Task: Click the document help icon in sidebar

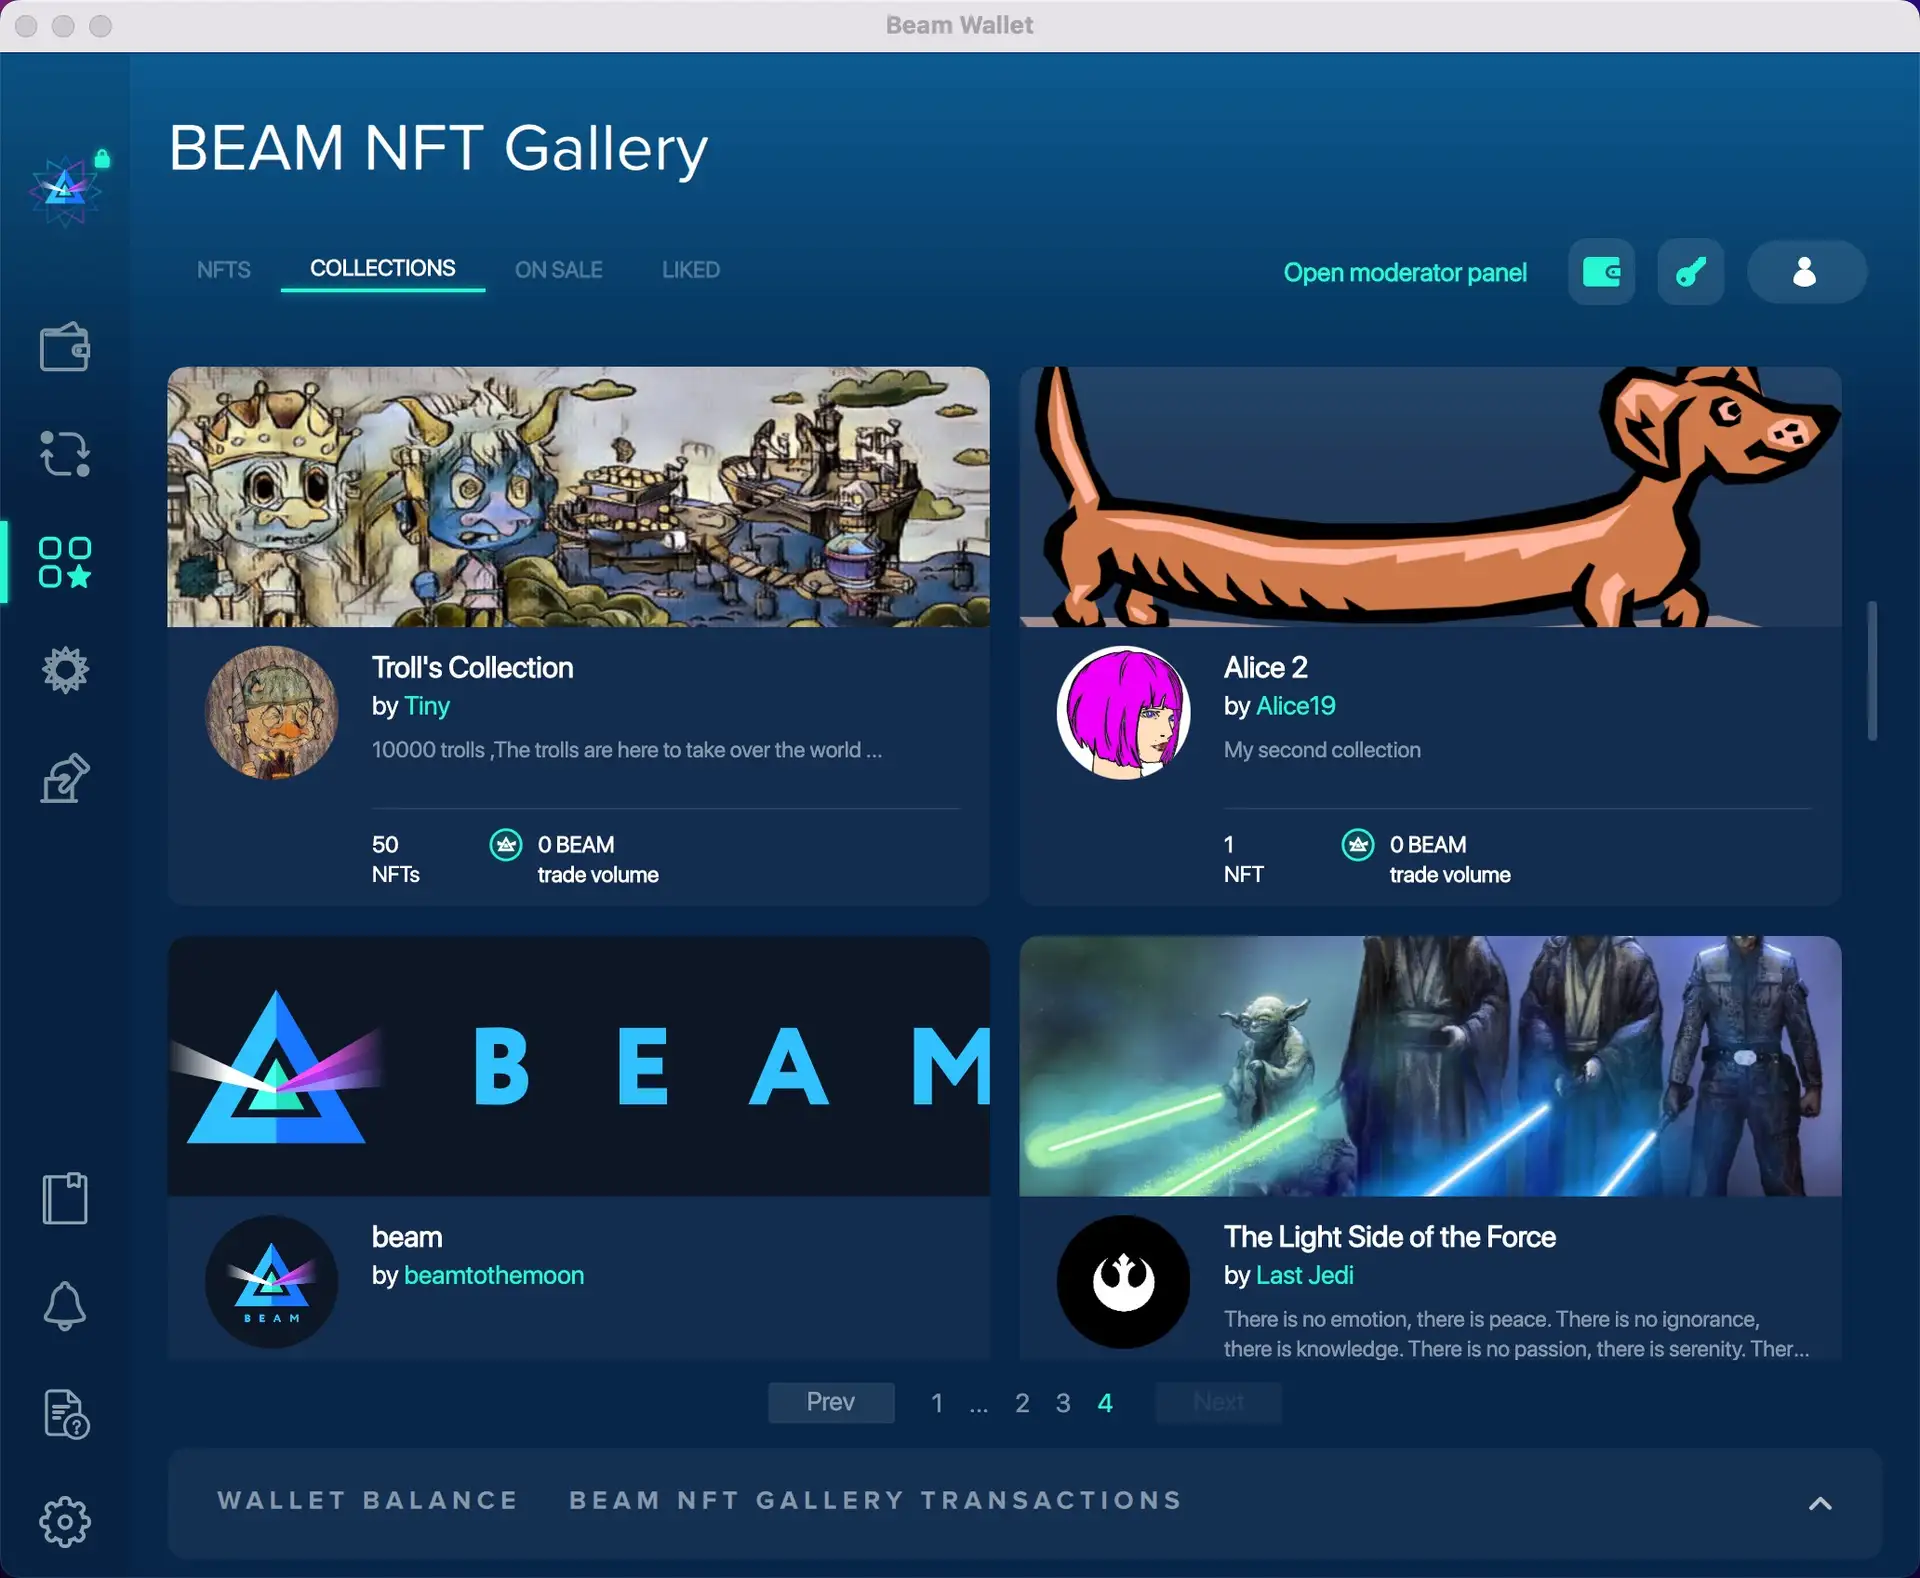Action: click(x=64, y=1414)
